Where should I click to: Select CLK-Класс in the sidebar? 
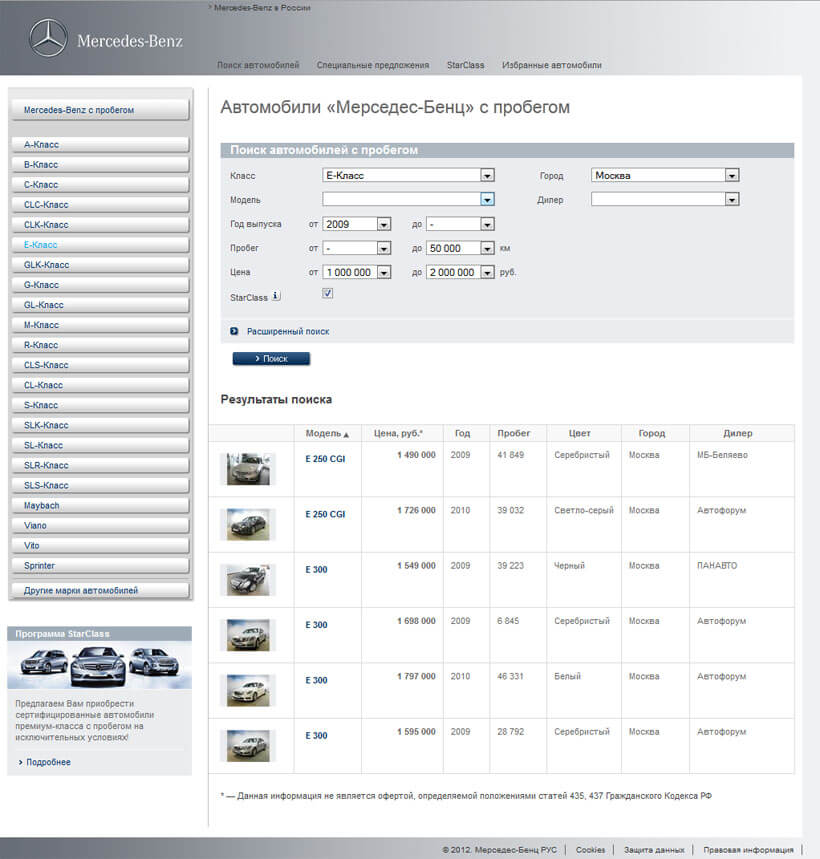coord(100,225)
